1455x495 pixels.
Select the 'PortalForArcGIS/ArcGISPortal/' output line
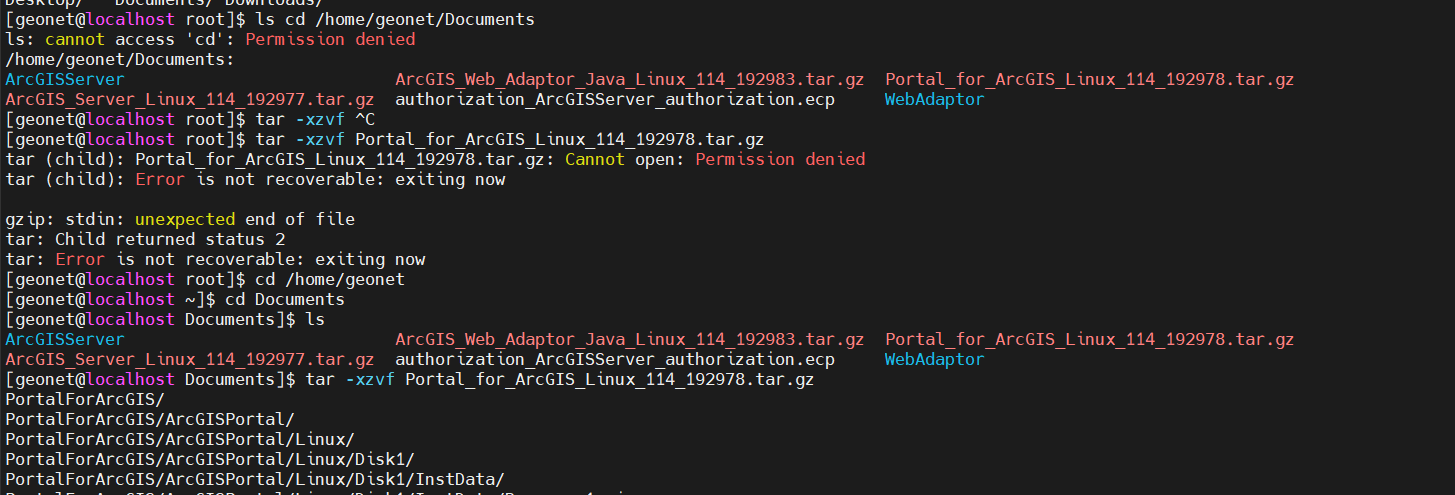[150, 419]
